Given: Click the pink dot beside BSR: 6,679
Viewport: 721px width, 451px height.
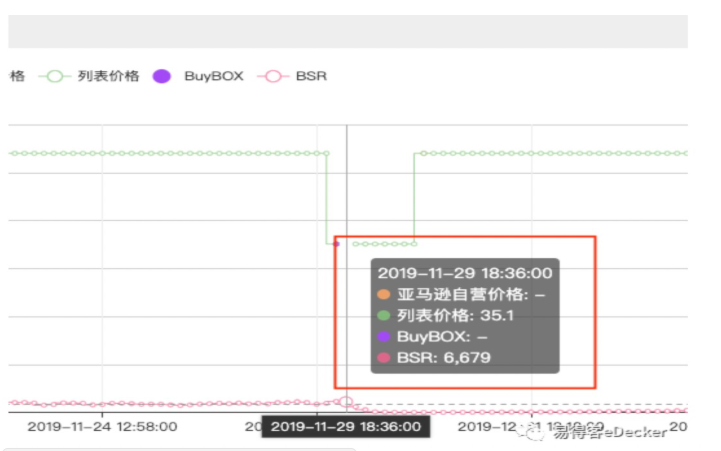Looking at the screenshot, I should 384,358.
